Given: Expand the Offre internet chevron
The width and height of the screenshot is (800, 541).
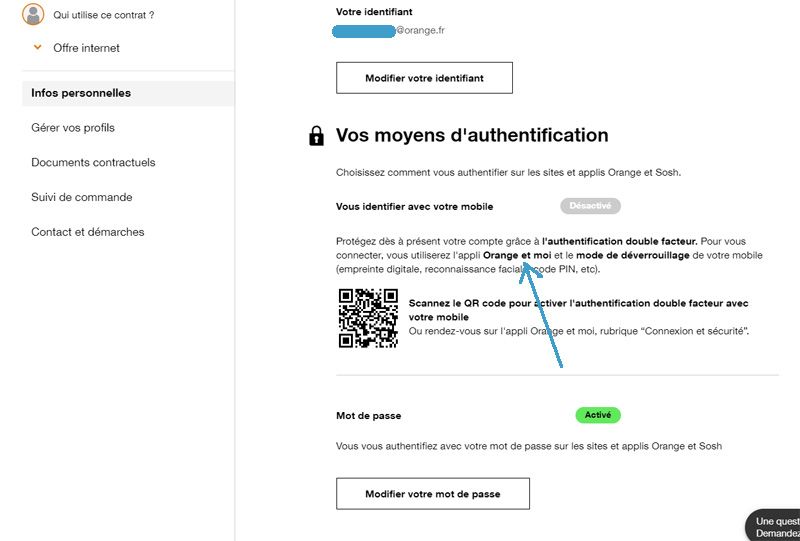Looking at the screenshot, I should [38, 48].
